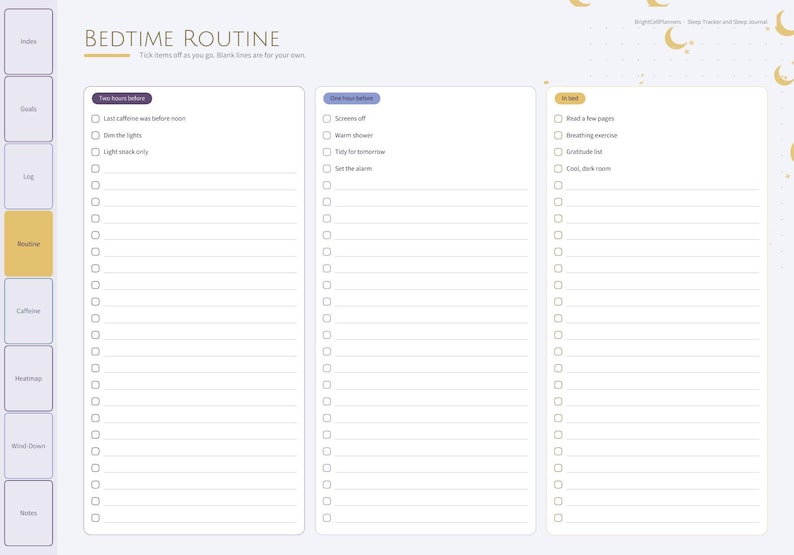This screenshot has height=555, width=794.
Task: Switch to the Log tab
Action: point(28,176)
